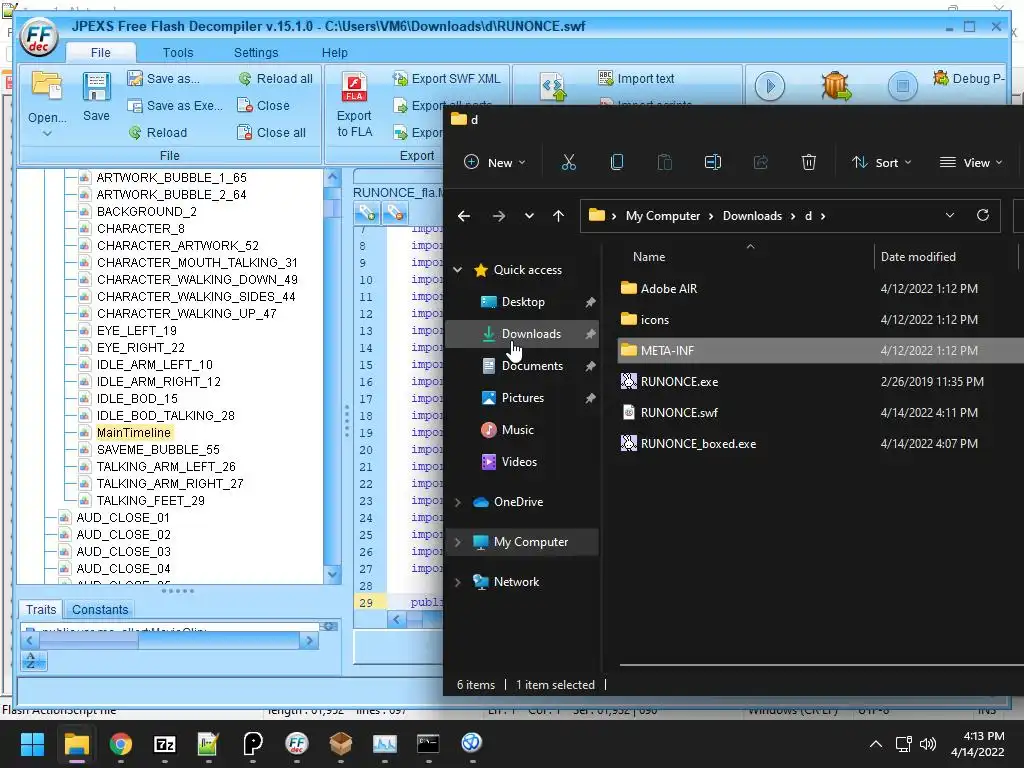
Task: Click the Debug bug icon
Action: tap(836, 86)
